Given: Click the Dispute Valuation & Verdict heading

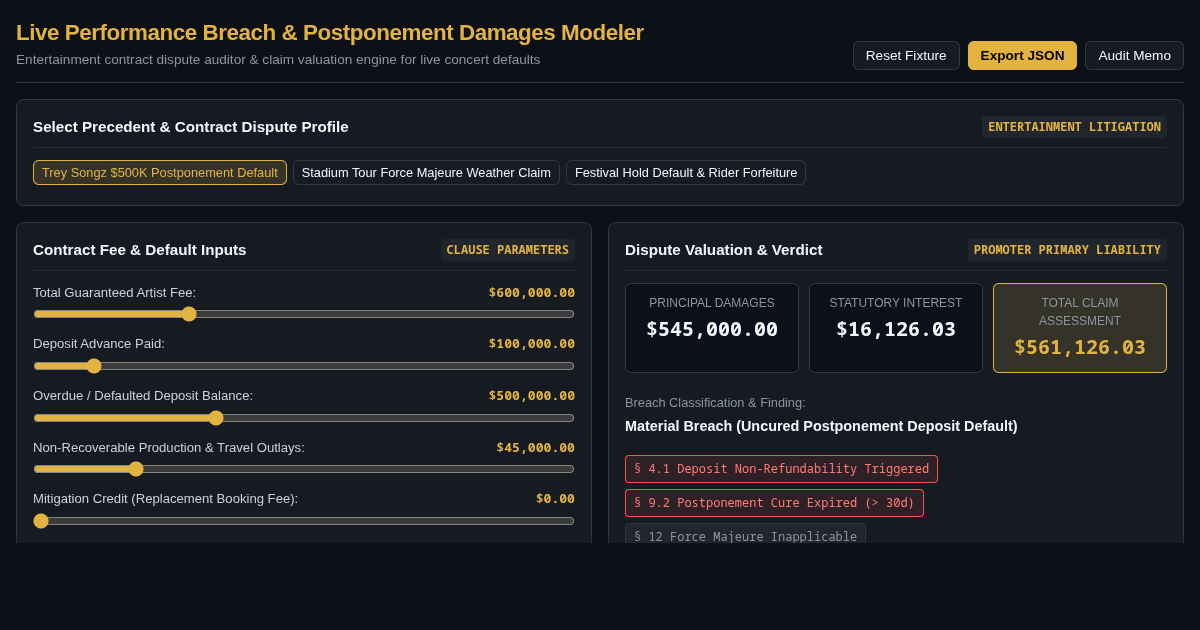Looking at the screenshot, I should (724, 250).
